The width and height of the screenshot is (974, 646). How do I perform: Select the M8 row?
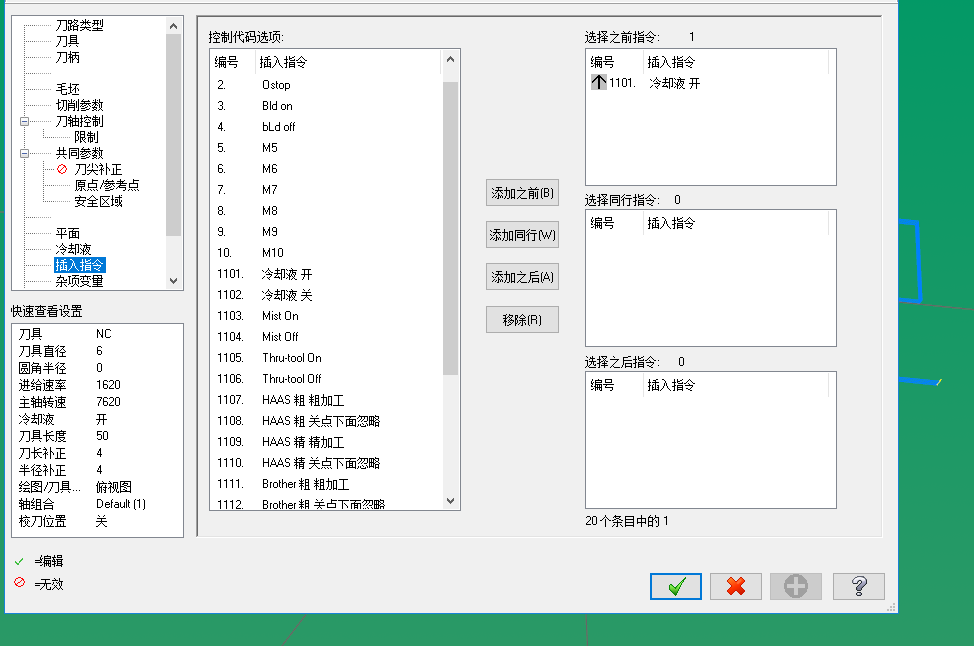[326, 211]
